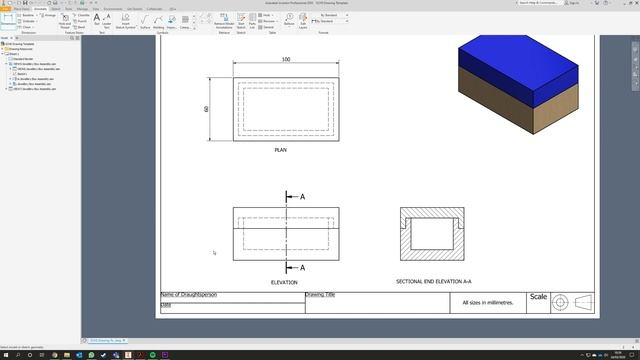Screen dimensions: 640x360
Task: Open the Manage ribbon tab
Action: (82, 9)
